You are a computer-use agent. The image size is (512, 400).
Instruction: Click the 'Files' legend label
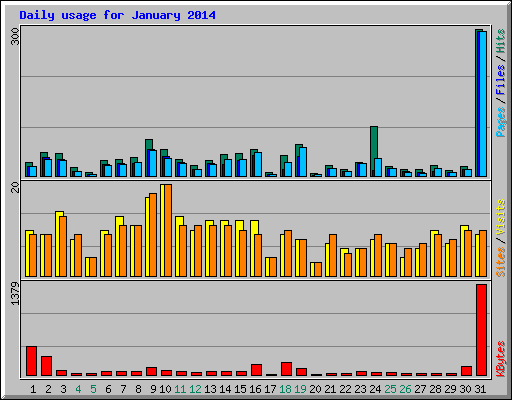tap(500, 79)
